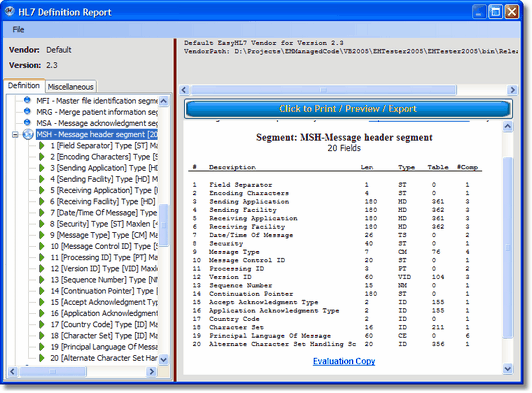Image resolution: width=532 pixels, height=393 pixels.
Task: Select MSA - Message acknowledgment tree item
Action: click(x=97, y=123)
